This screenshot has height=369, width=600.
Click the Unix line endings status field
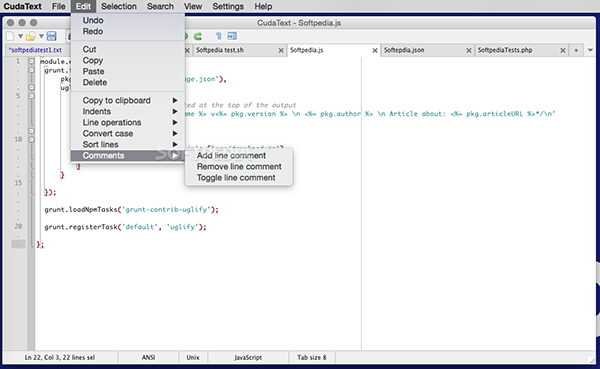193,358
